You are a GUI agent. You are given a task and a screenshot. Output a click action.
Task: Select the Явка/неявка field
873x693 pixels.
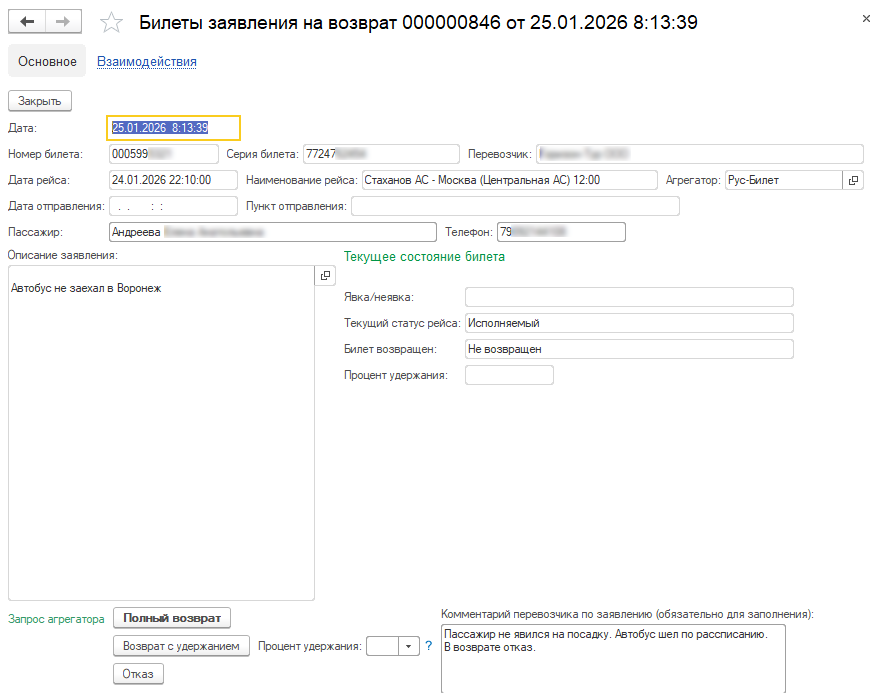(629, 297)
